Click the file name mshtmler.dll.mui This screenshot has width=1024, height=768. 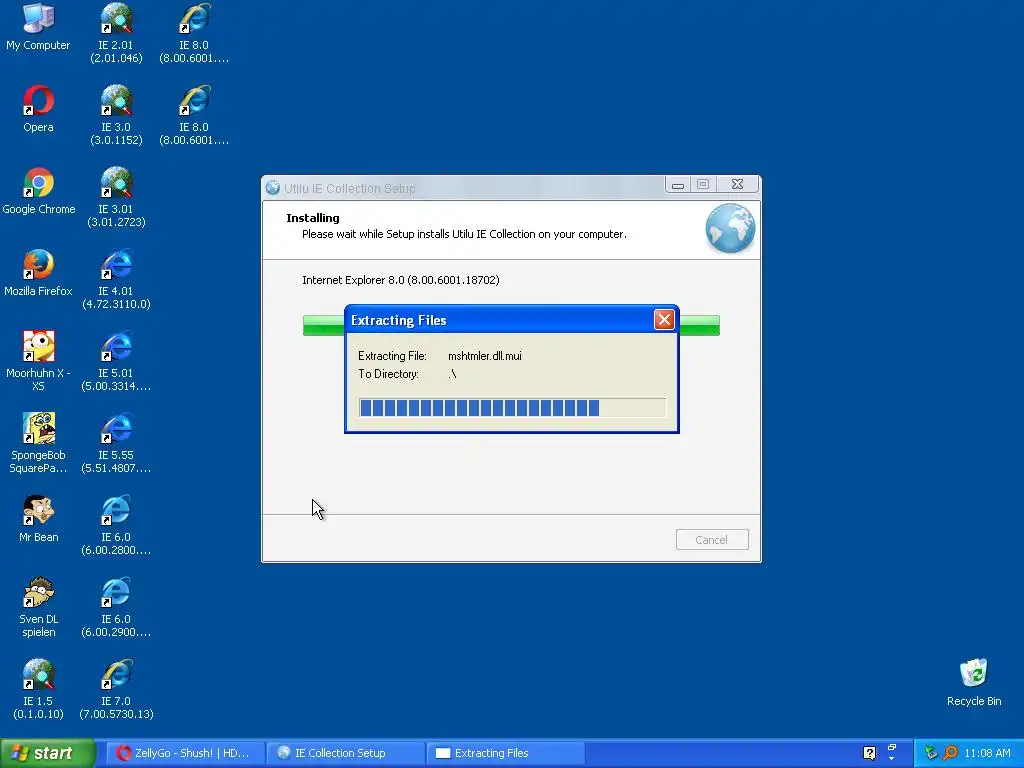point(485,356)
